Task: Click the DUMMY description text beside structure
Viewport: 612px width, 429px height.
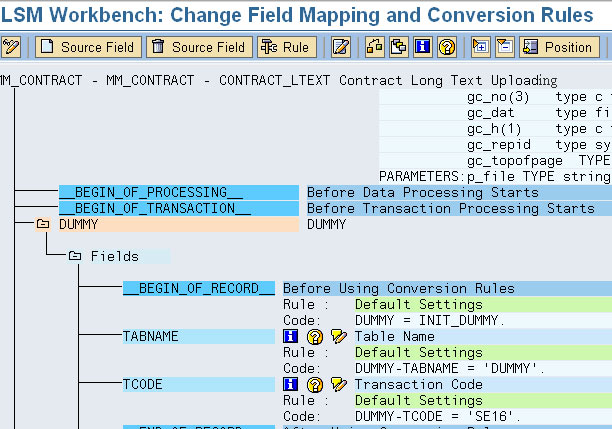Action: tap(327, 224)
